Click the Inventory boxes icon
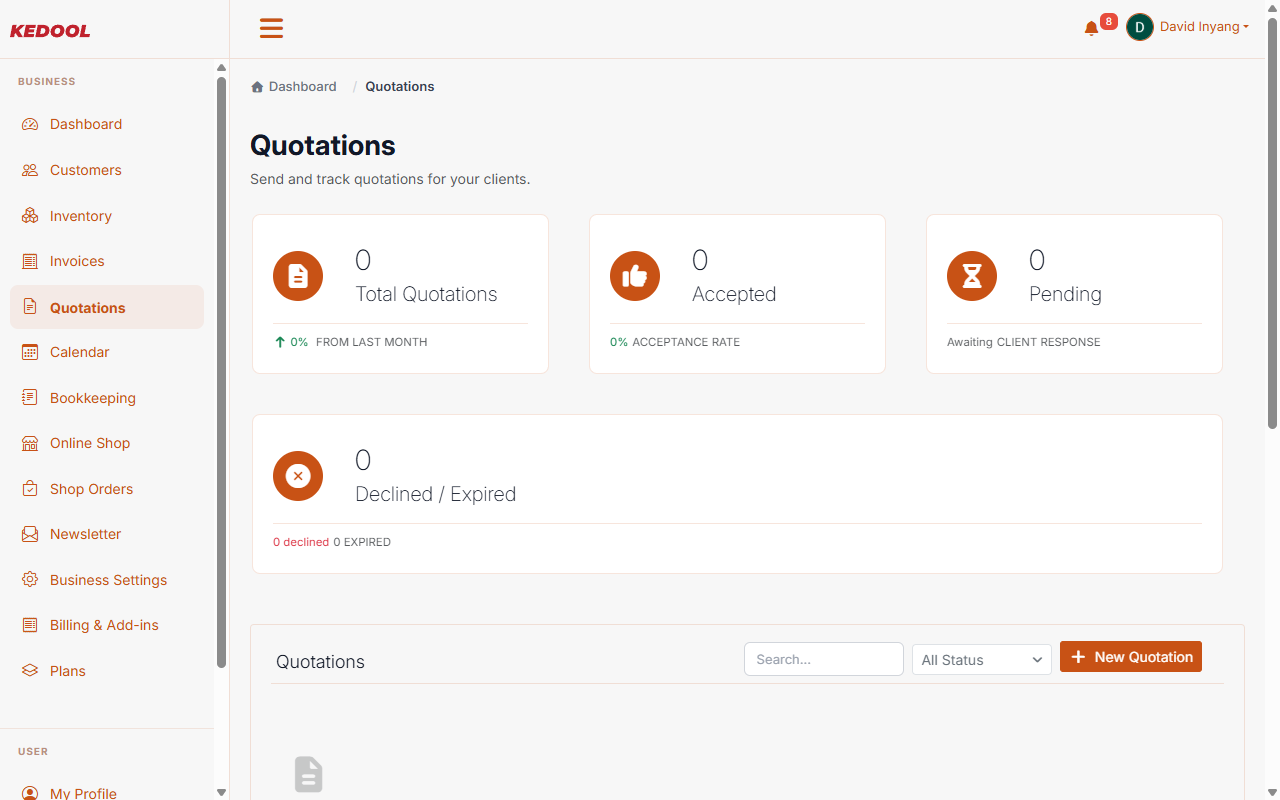This screenshot has width=1280, height=800. point(30,216)
